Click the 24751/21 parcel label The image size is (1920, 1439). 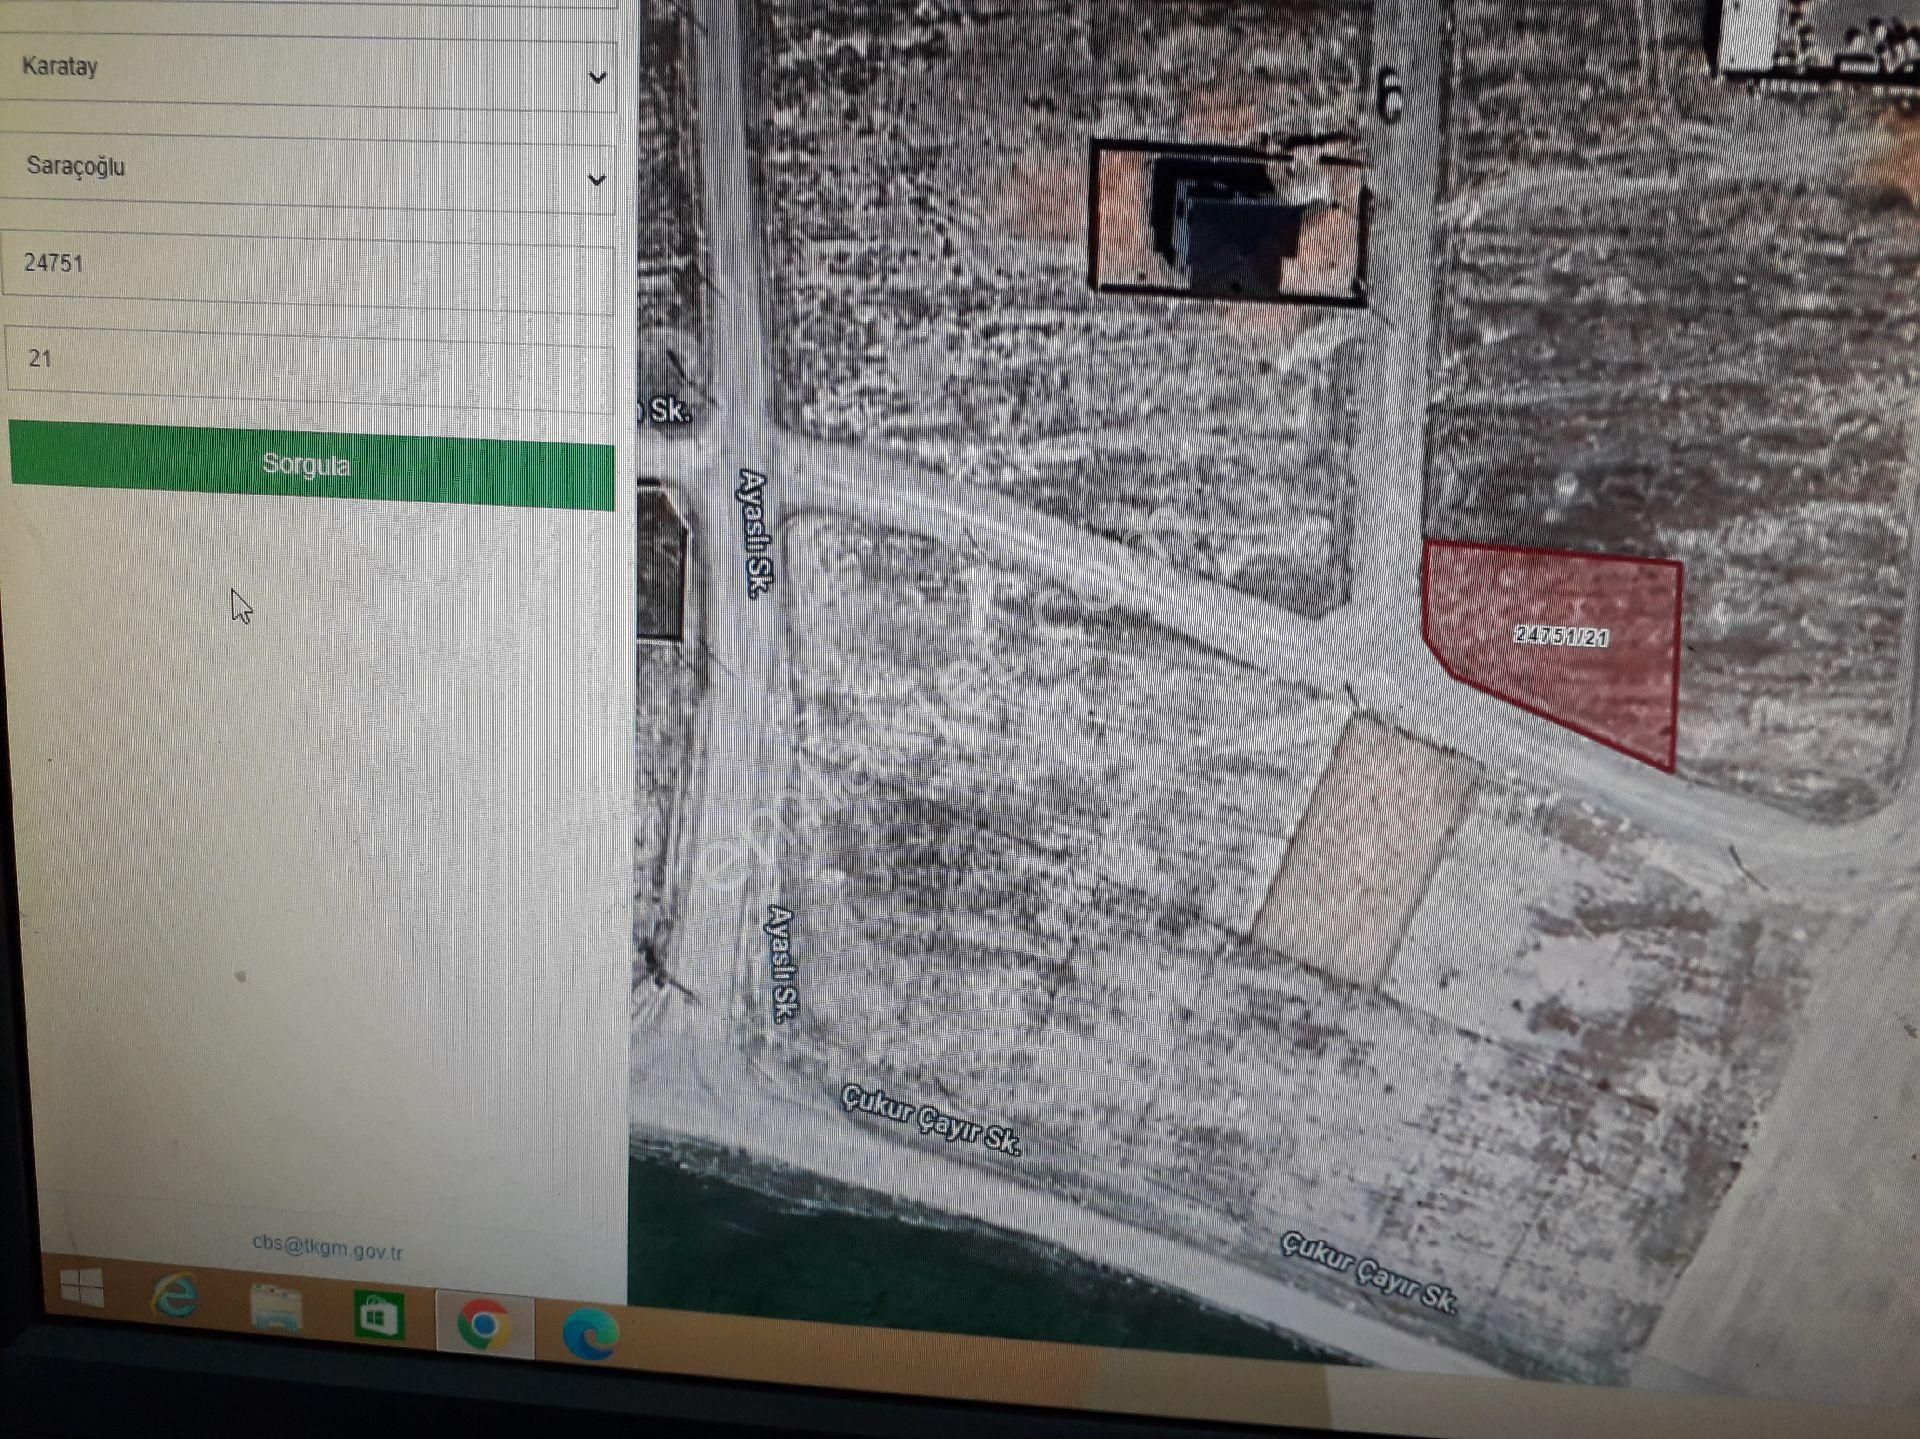coord(1560,636)
